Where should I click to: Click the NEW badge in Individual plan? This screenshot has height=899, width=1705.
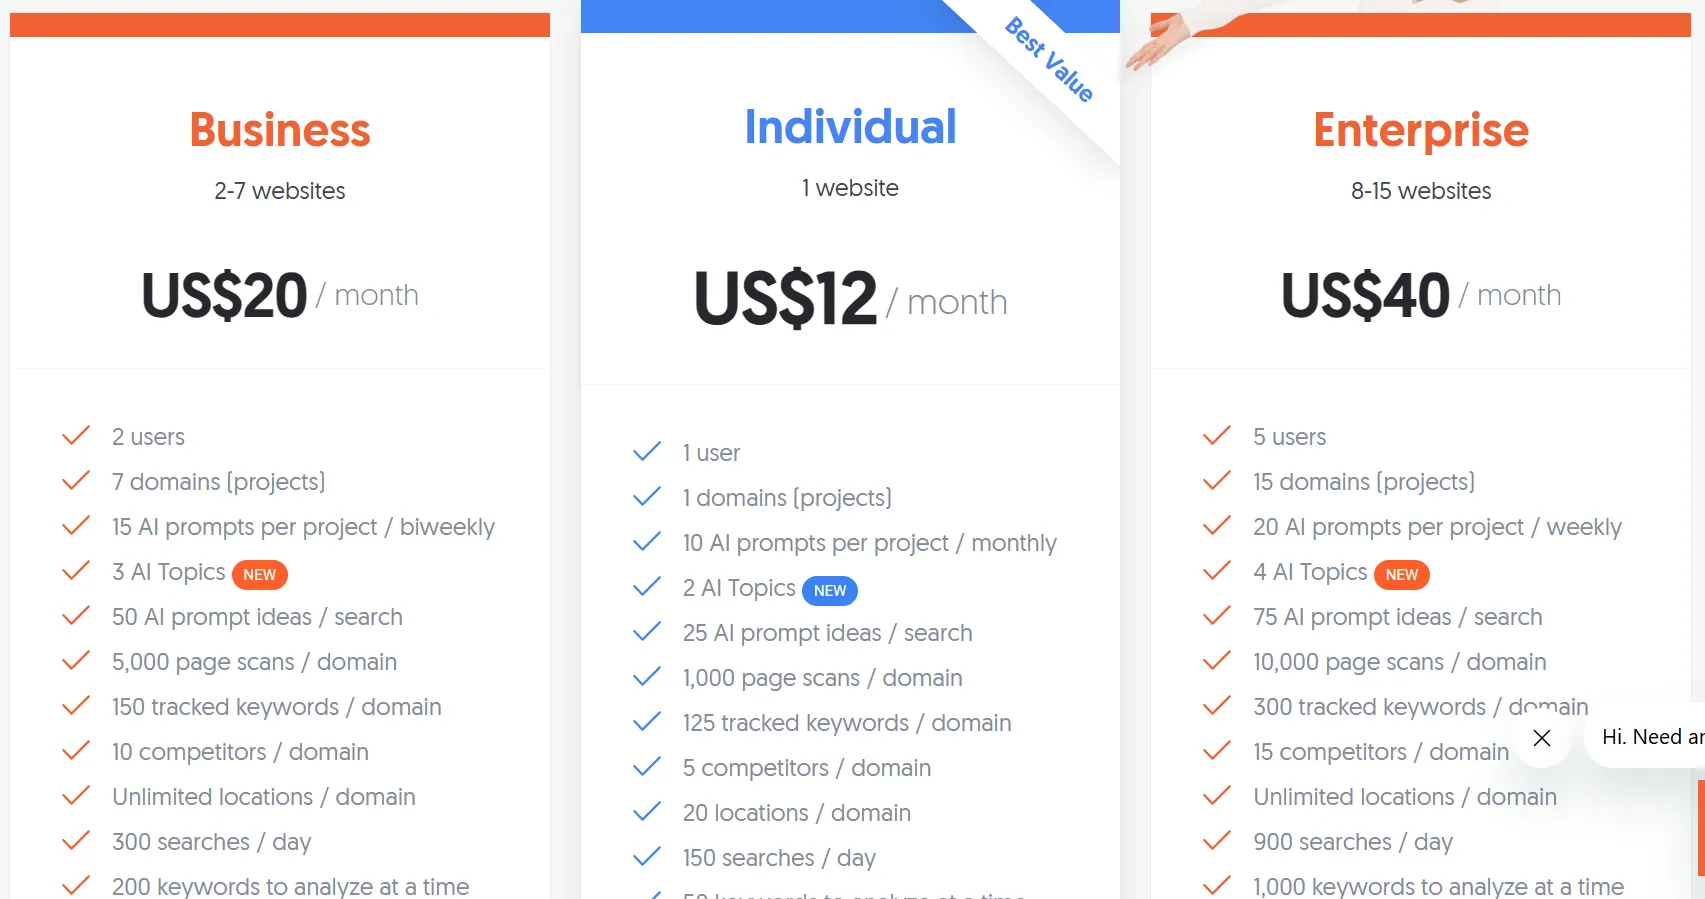click(830, 591)
